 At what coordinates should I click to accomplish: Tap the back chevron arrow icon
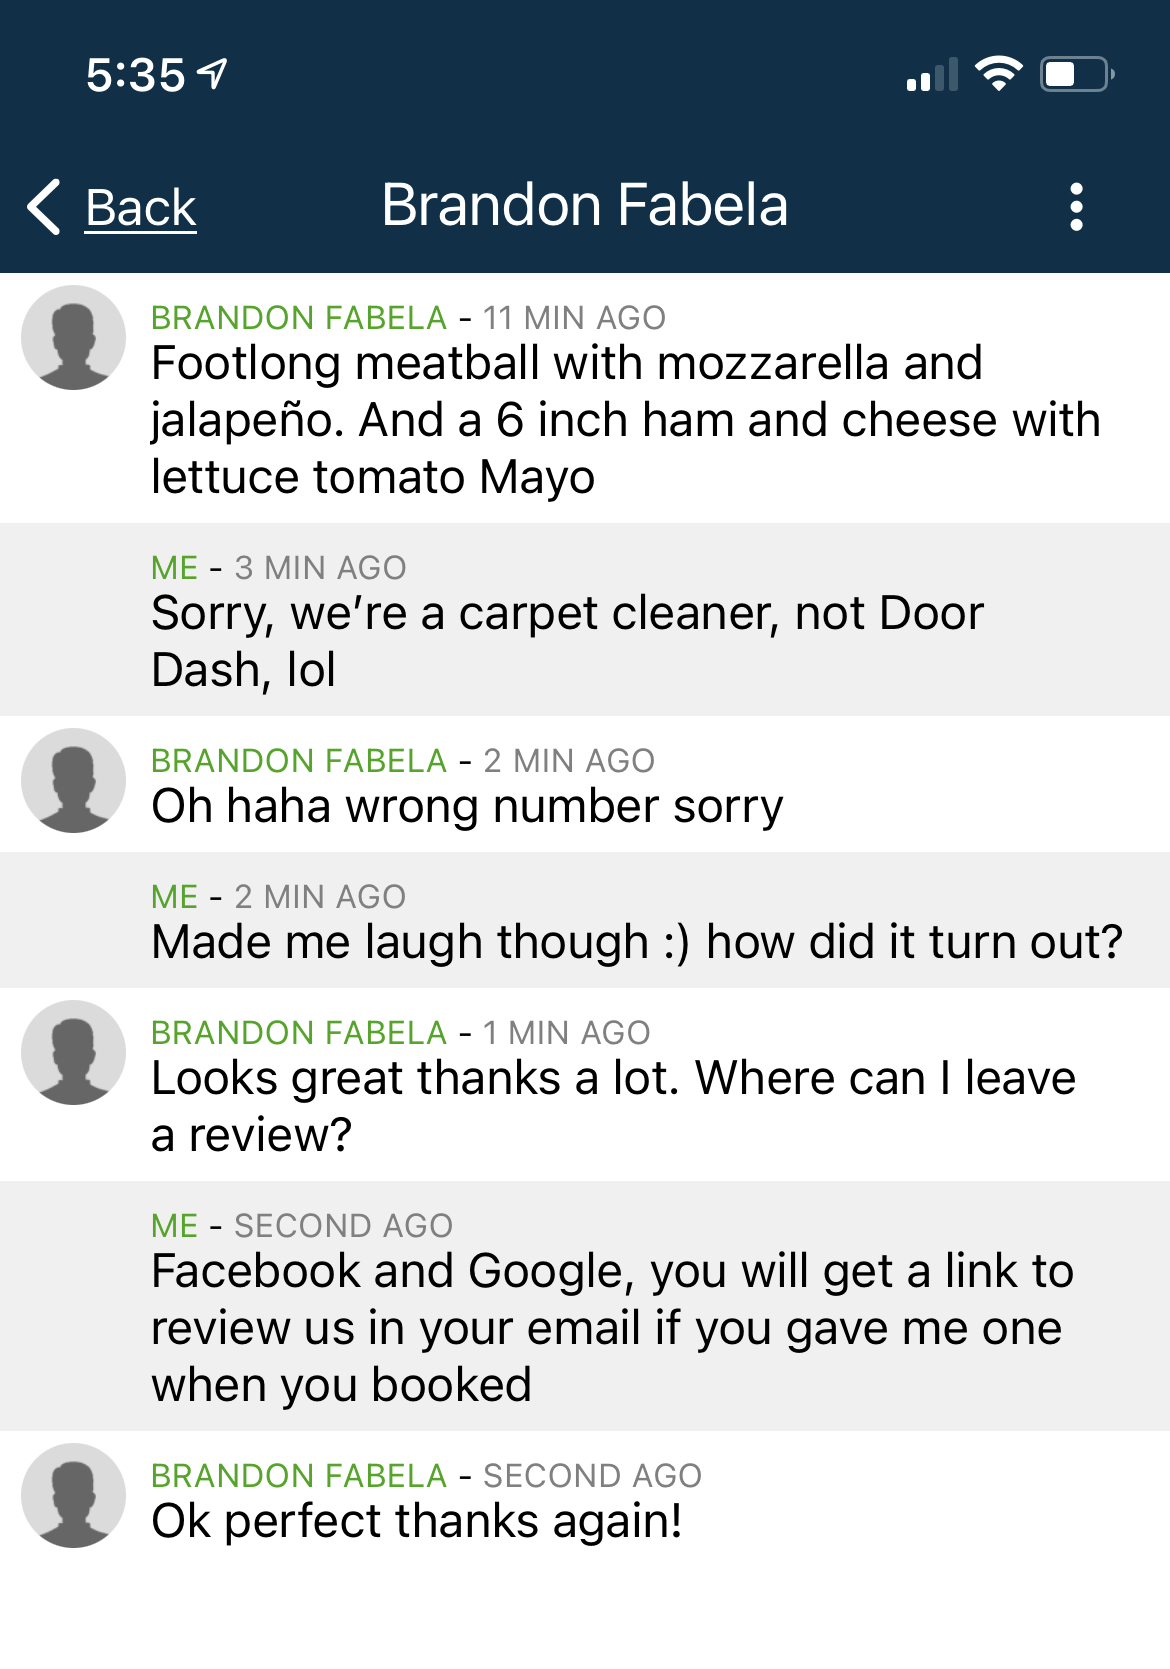[x=45, y=207]
